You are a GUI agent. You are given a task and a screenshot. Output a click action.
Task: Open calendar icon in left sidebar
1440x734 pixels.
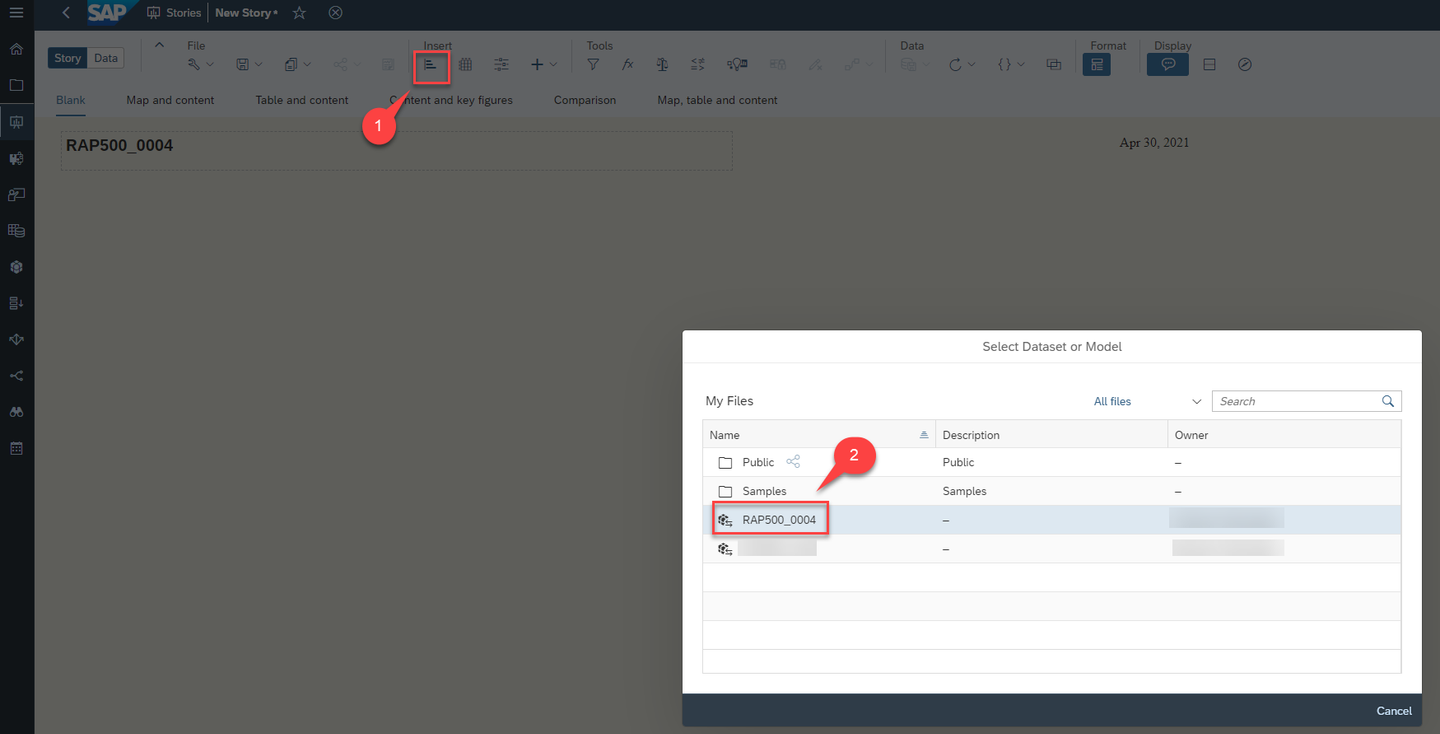click(16, 449)
